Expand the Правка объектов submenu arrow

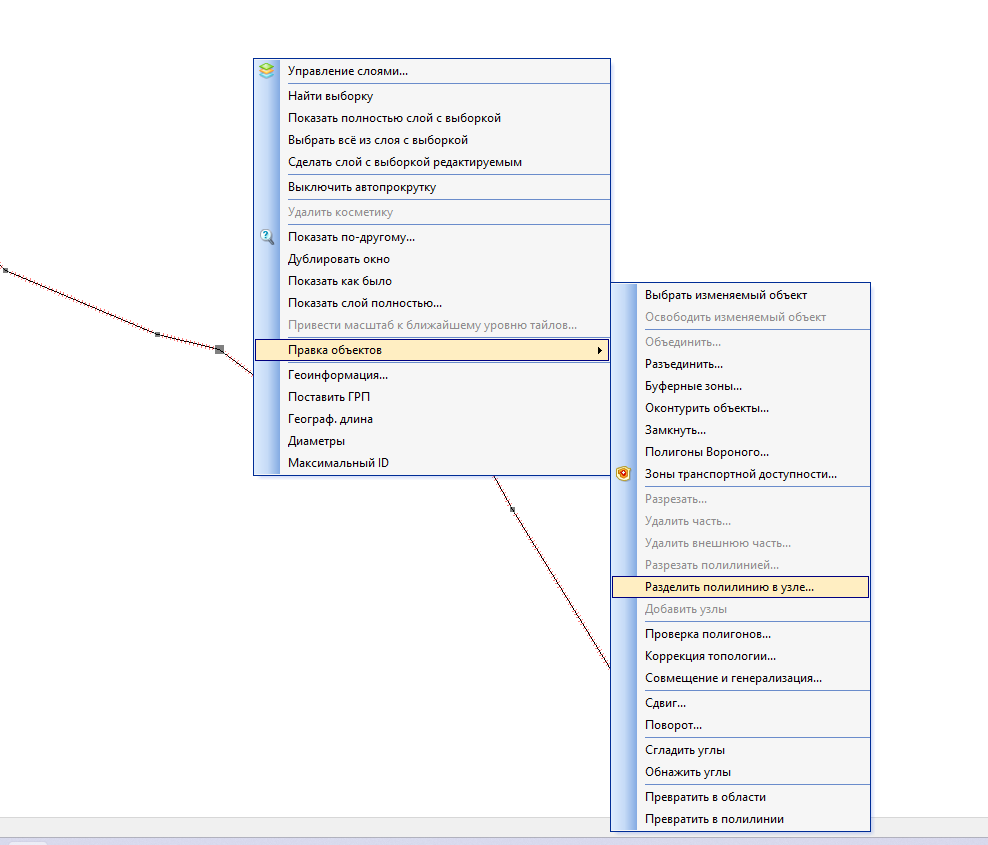(599, 350)
